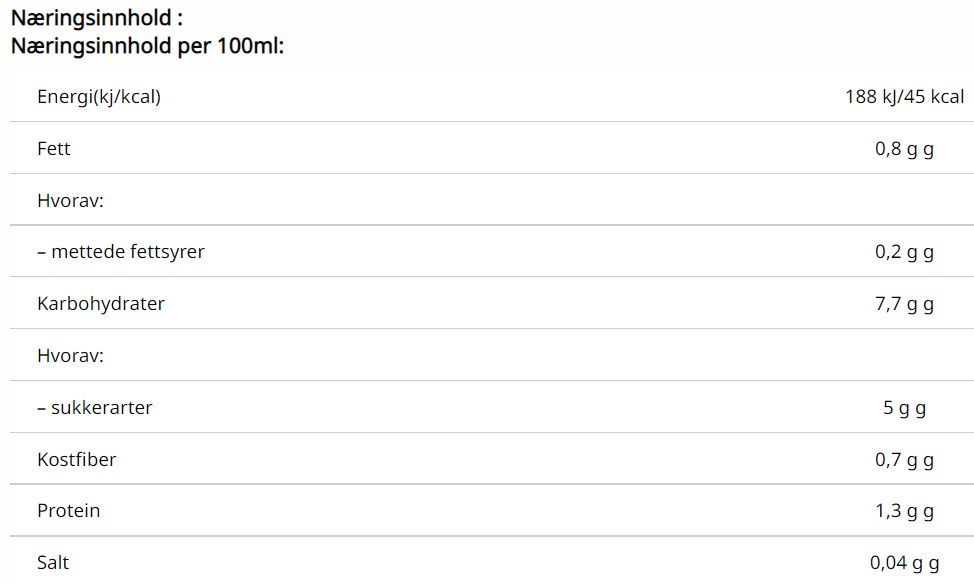Select the Energi(kj/kcal) row label
Image resolution: width=974 pixels, height=583 pixels.
click(99, 97)
